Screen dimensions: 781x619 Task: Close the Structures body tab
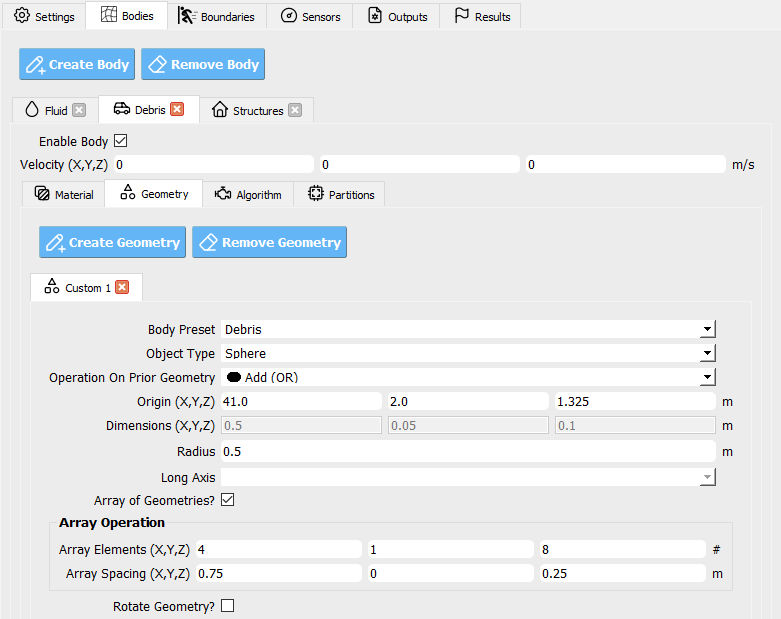pos(295,110)
